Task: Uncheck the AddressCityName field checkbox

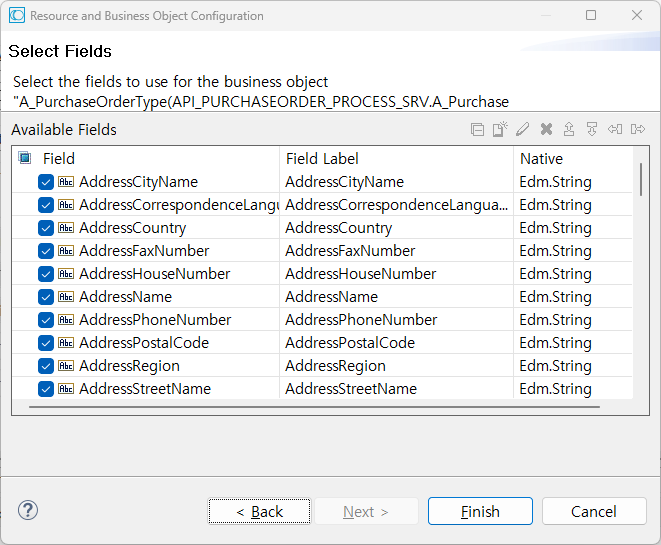Action: click(x=46, y=182)
